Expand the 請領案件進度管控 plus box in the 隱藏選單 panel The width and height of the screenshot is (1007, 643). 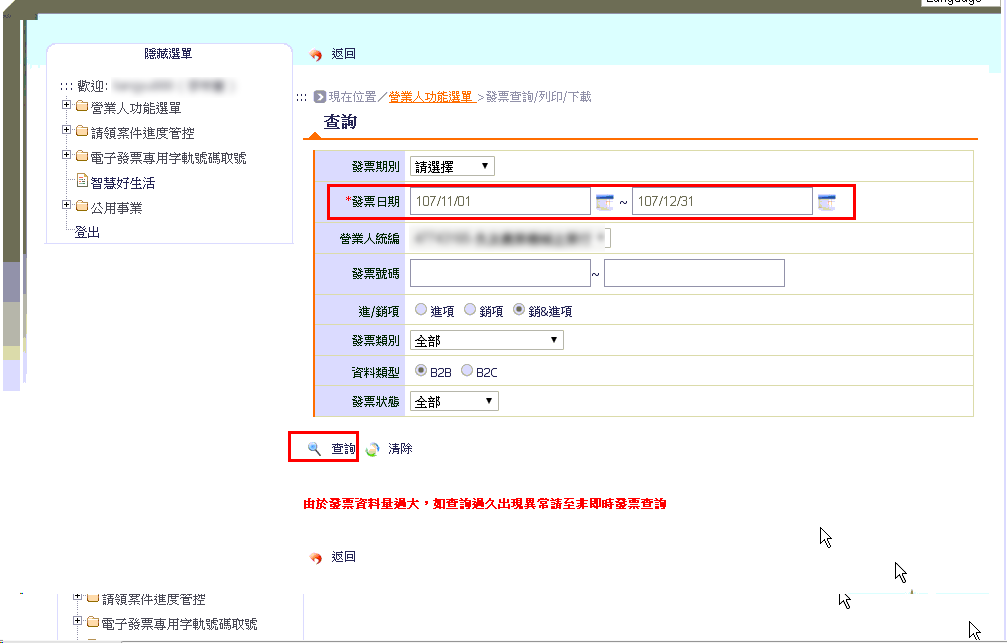click(66, 129)
